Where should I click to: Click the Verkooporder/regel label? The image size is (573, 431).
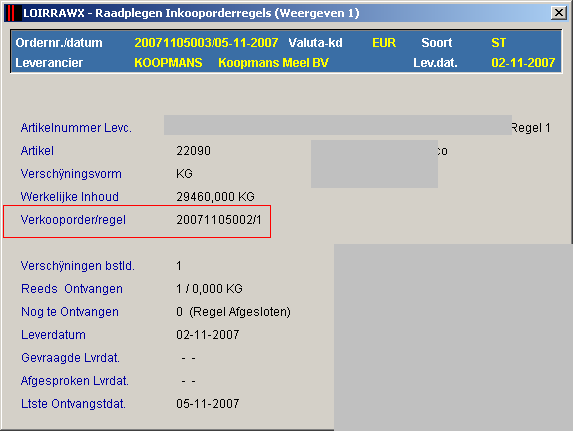[x=73, y=220]
